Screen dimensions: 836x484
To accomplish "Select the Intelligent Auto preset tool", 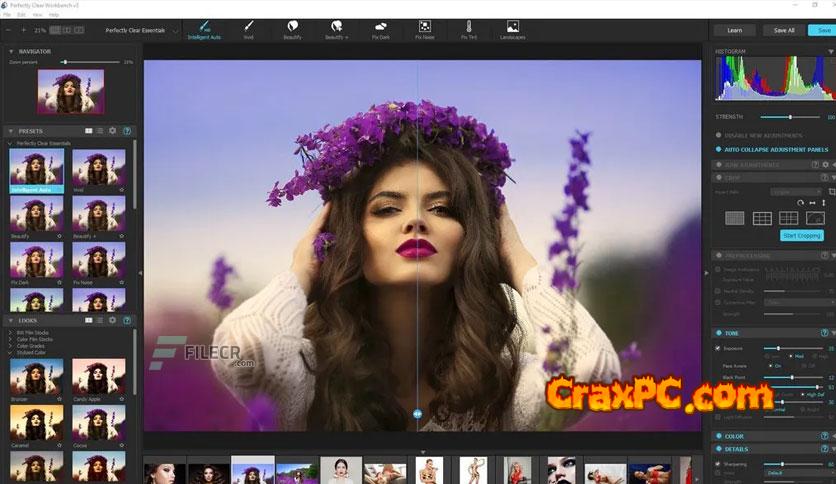I will click(204, 28).
